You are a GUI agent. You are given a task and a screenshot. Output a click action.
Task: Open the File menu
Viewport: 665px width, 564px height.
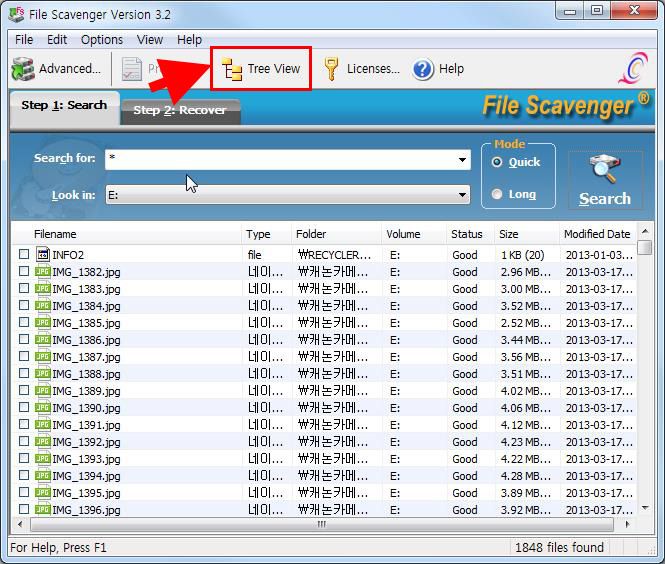click(24, 40)
